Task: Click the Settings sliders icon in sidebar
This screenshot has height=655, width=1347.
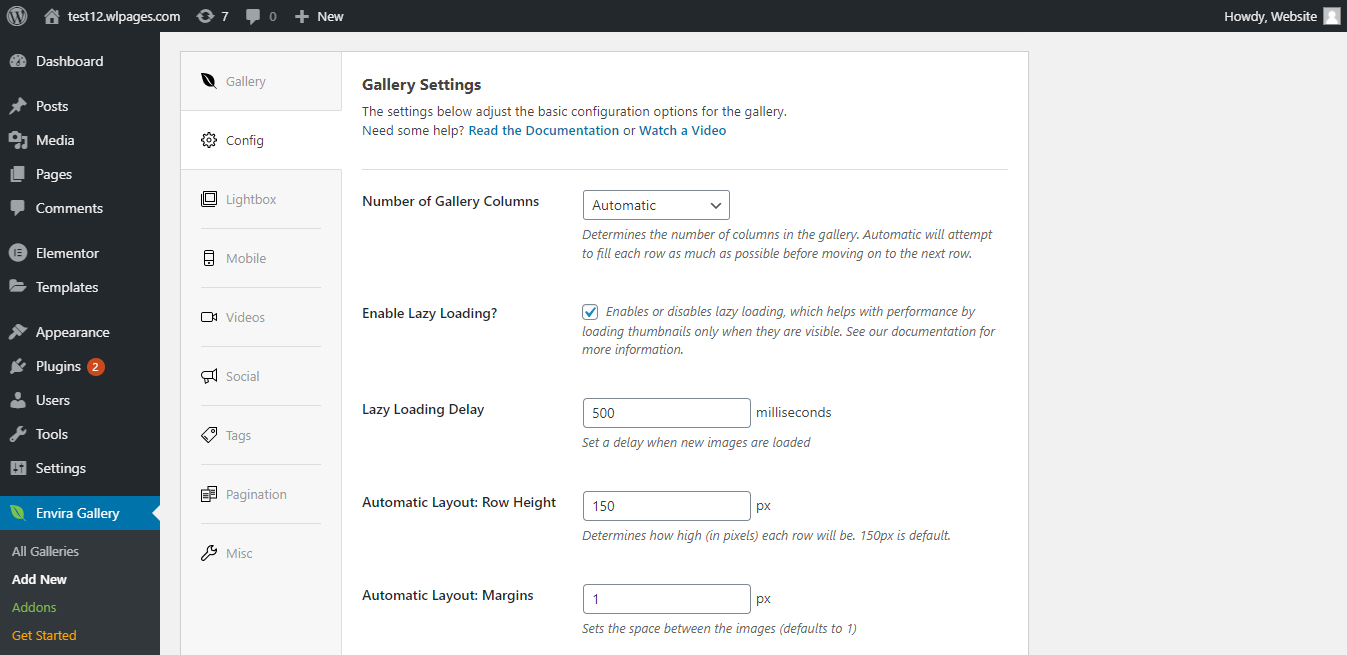Action: (18, 468)
